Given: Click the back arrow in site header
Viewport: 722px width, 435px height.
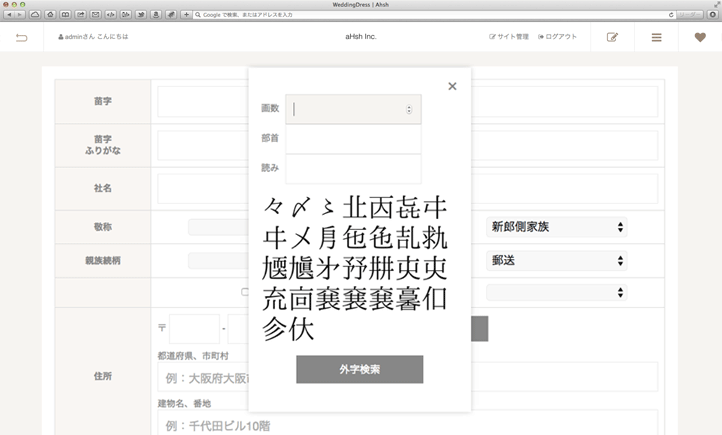Looking at the screenshot, I should 22,37.
